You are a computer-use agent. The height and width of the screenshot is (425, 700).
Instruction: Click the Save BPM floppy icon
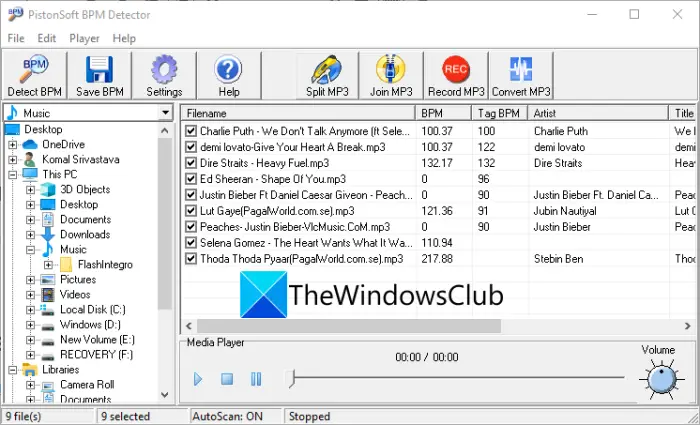tap(100, 75)
